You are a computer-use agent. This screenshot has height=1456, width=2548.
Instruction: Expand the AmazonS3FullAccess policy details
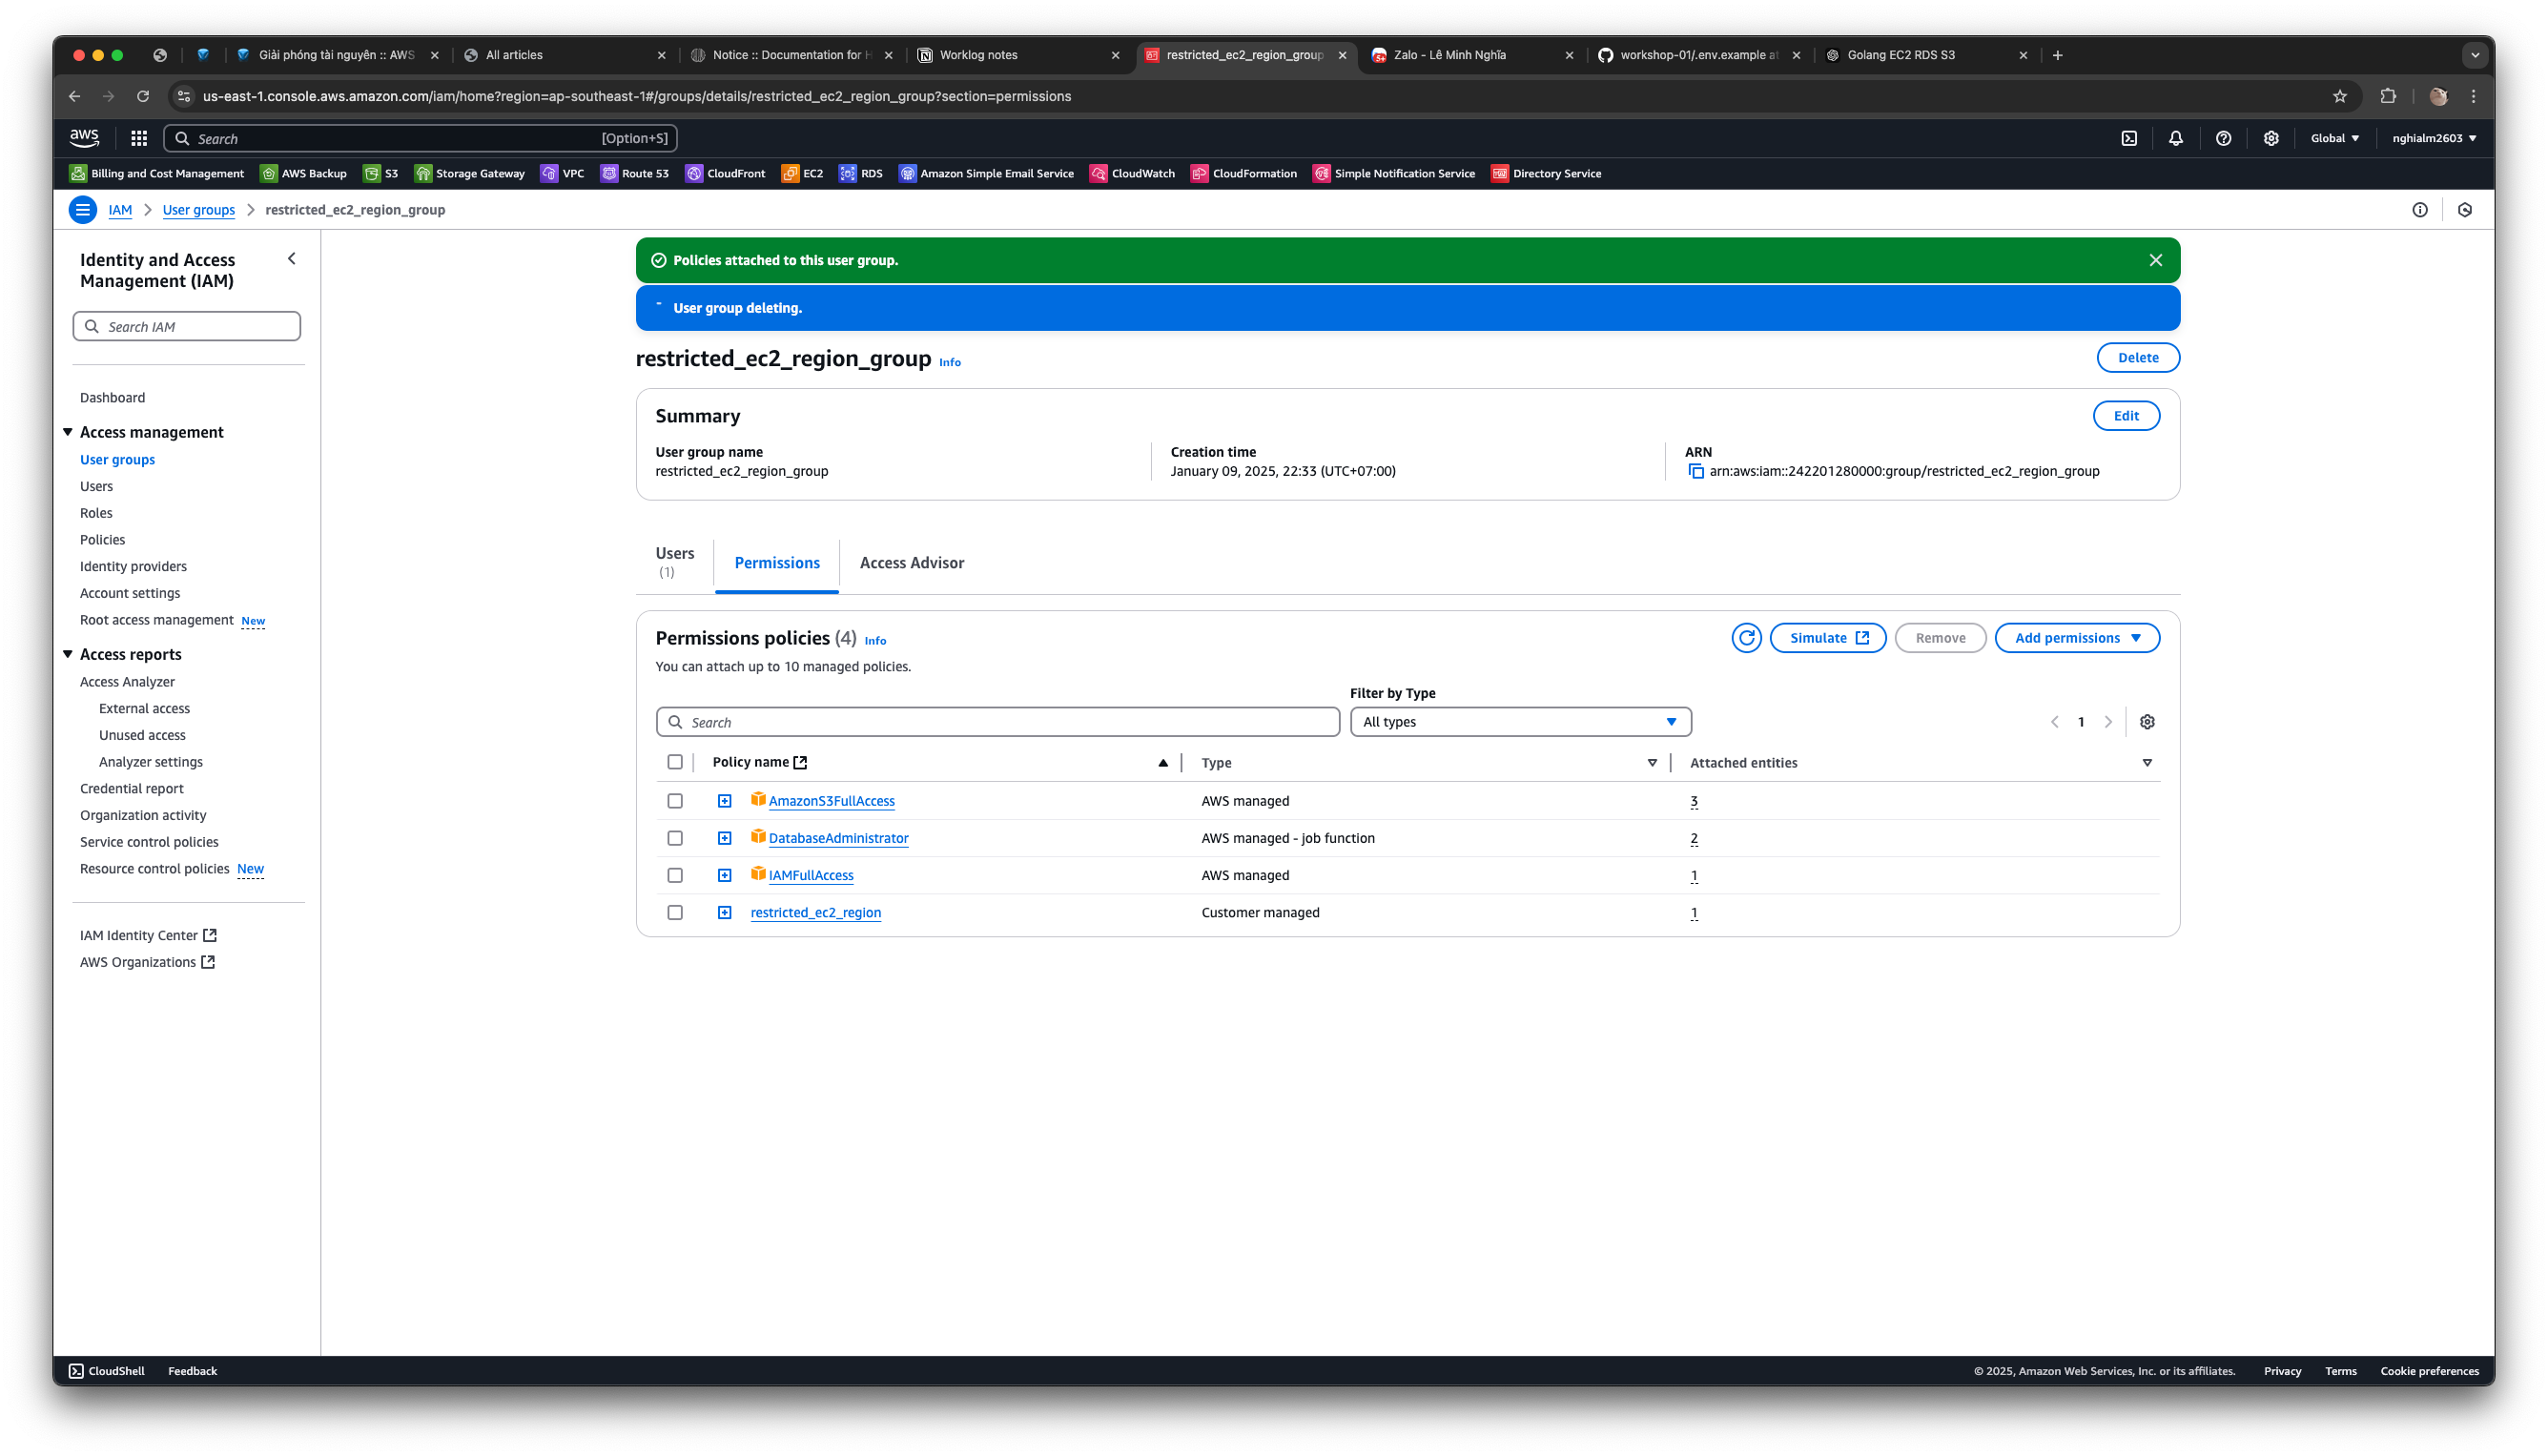[x=725, y=801]
